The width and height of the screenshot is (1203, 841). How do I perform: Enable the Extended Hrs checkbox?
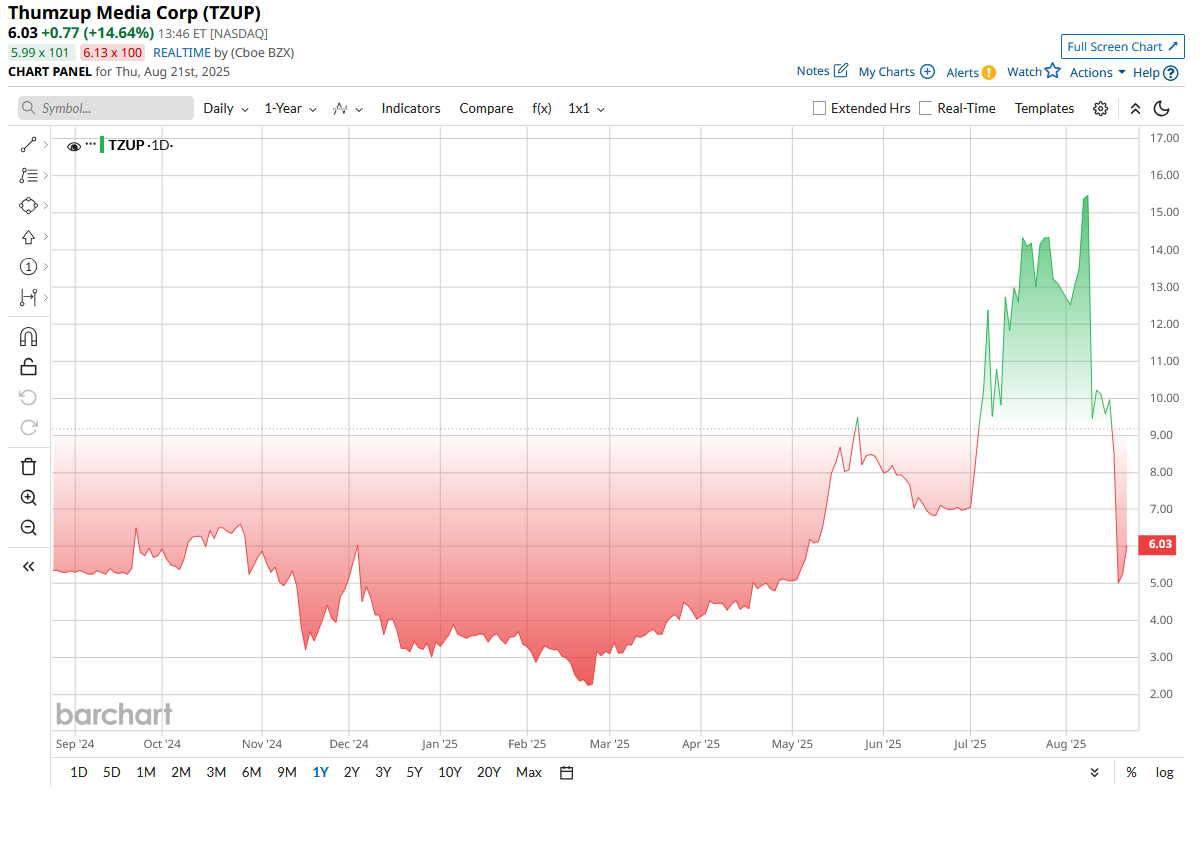point(820,108)
